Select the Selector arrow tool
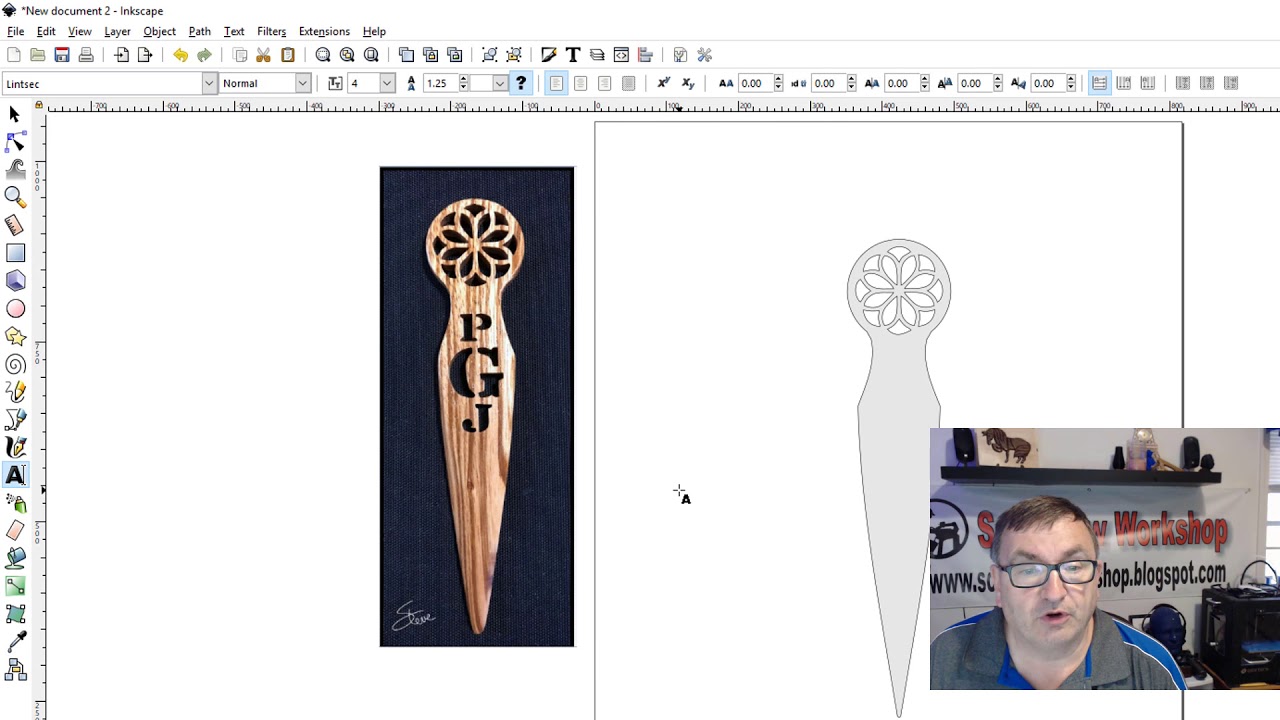Image resolution: width=1280 pixels, height=720 pixels. point(15,114)
